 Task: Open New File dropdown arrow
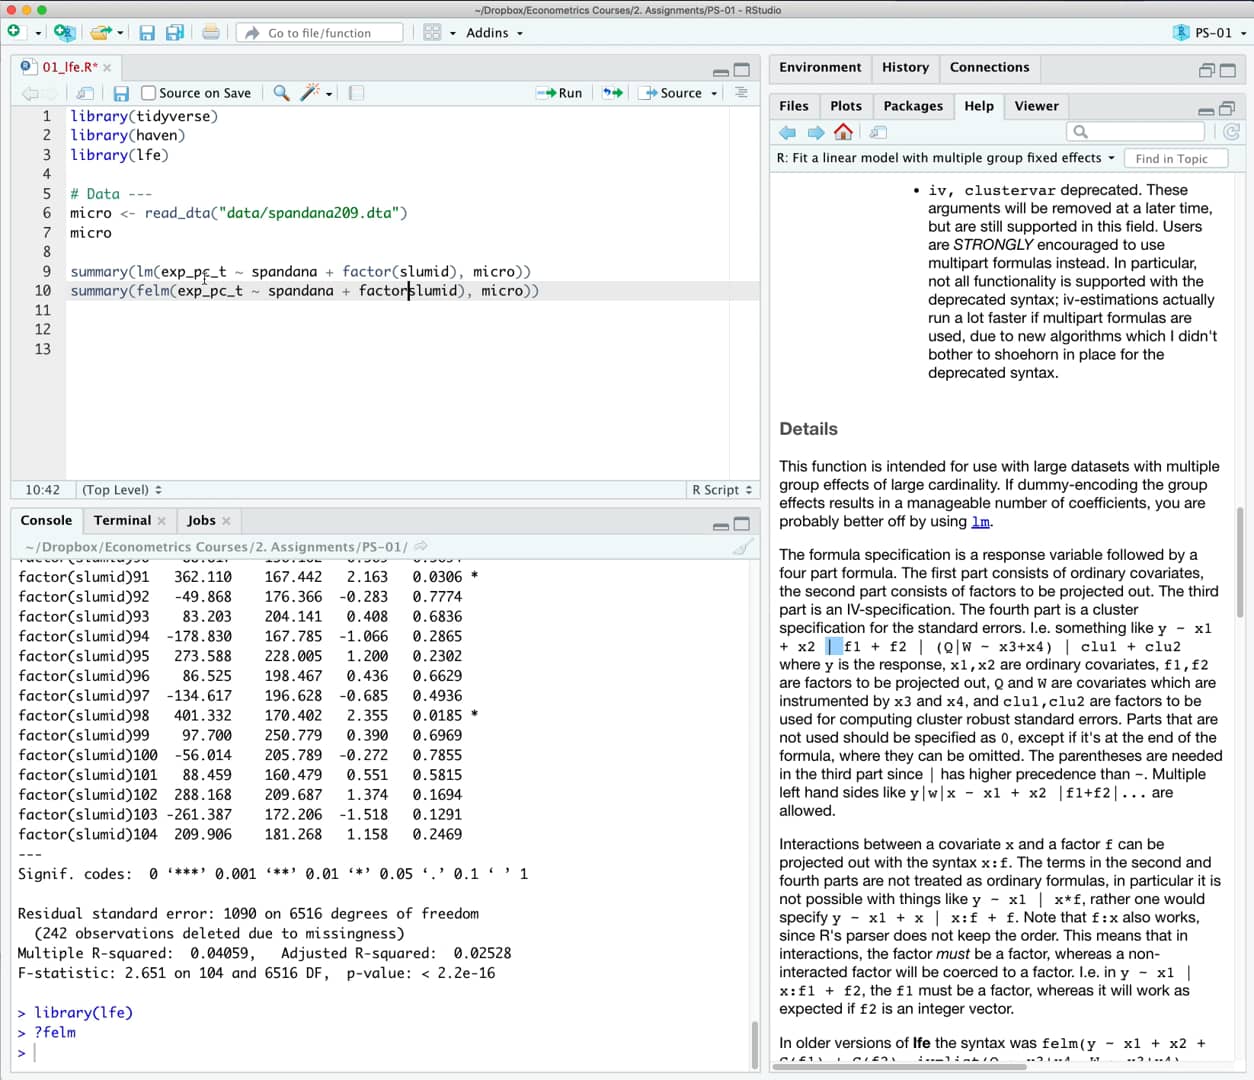tap(38, 33)
